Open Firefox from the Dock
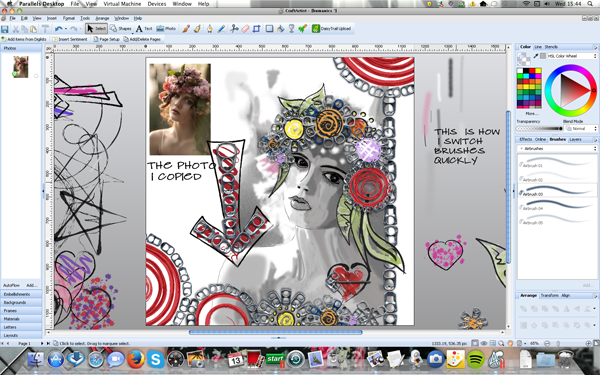 136,359
